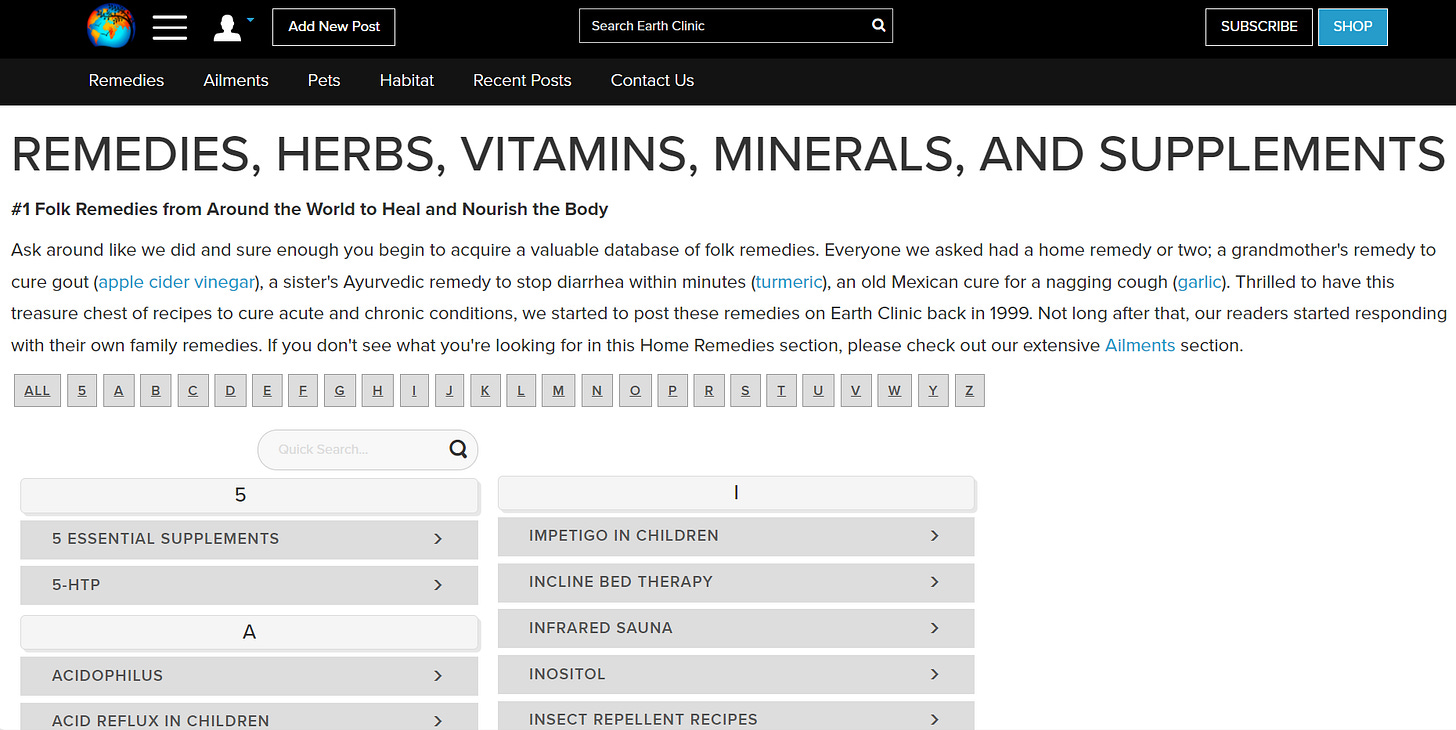
Task: Expand the 5 Essential Supplements row
Action: click(249, 539)
